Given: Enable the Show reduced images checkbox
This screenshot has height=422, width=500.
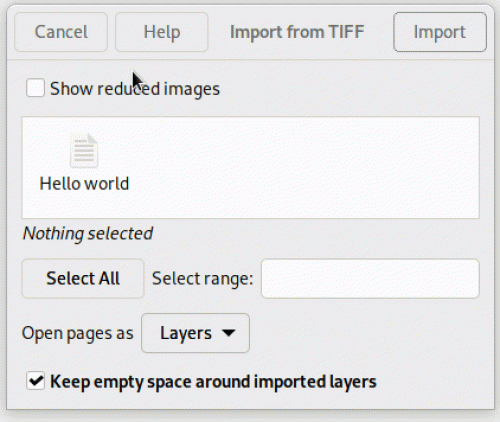Looking at the screenshot, I should pos(35,88).
